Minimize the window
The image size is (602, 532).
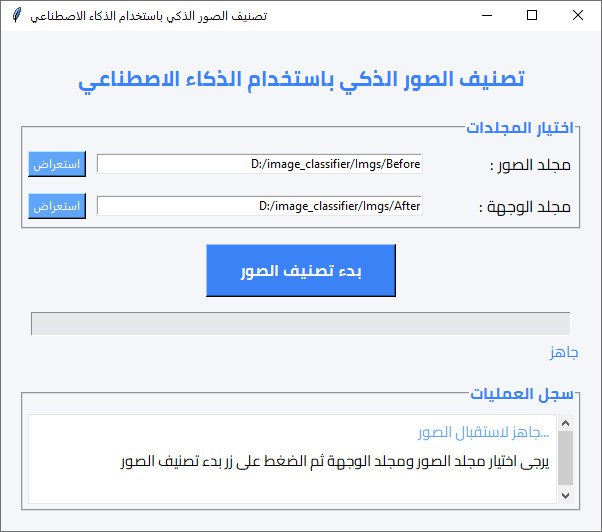point(487,15)
